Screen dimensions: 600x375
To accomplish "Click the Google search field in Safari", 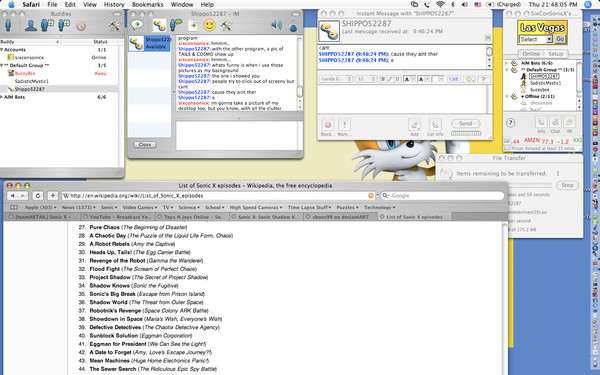I will coord(442,196).
